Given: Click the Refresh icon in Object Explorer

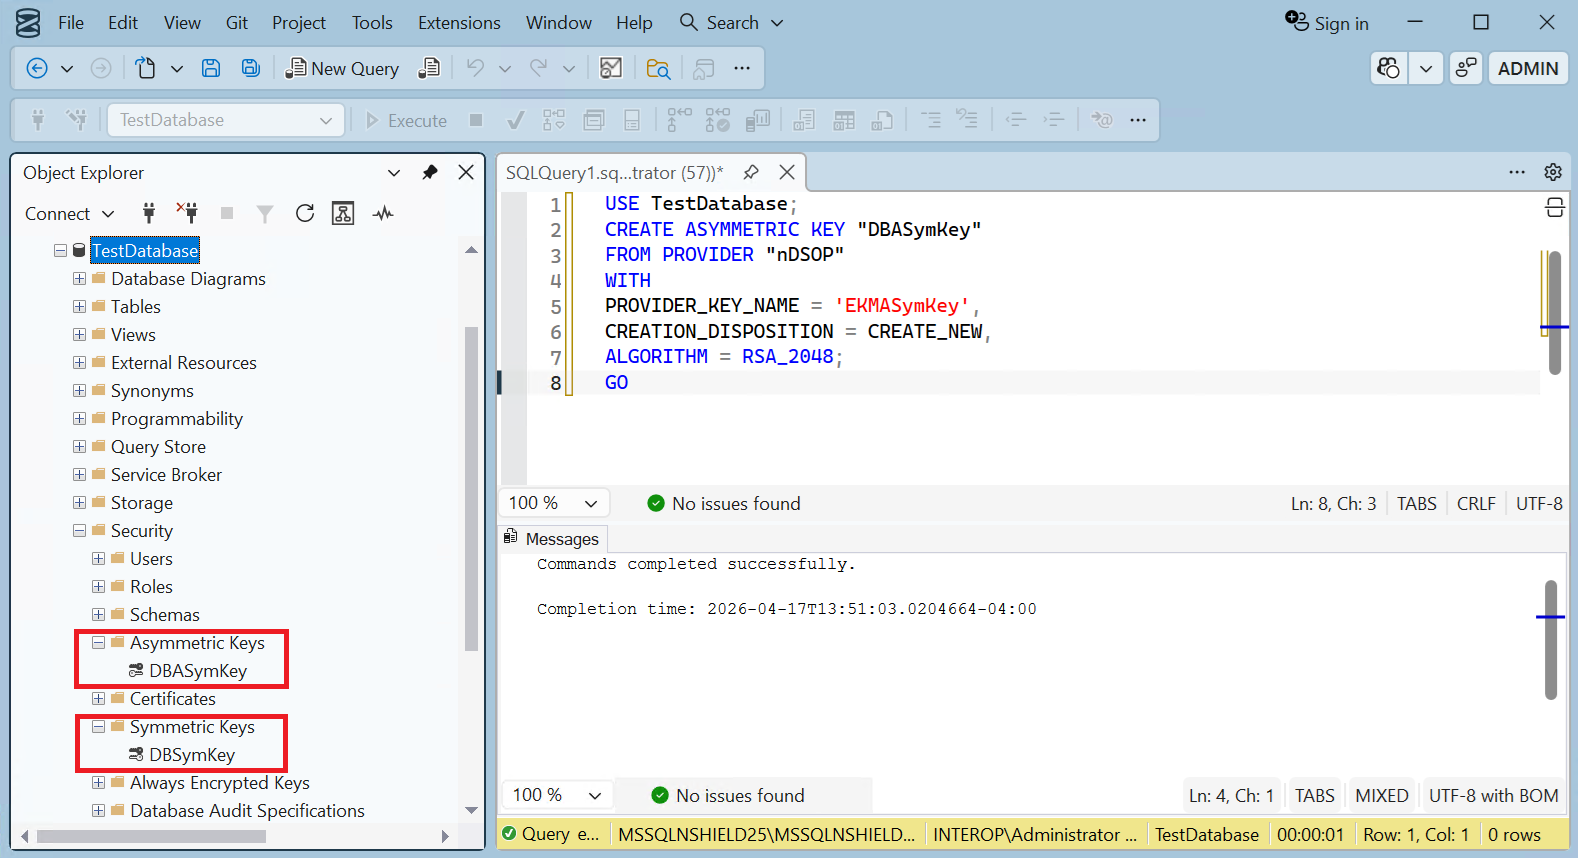Looking at the screenshot, I should 305,213.
